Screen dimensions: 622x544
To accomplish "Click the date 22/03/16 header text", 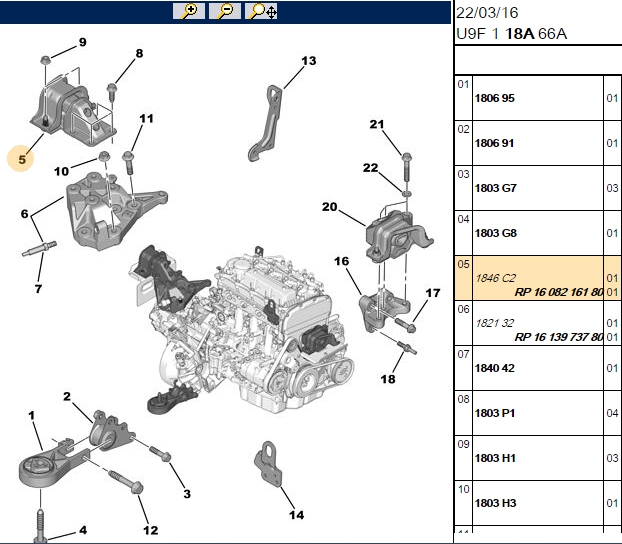I will coord(487,13).
